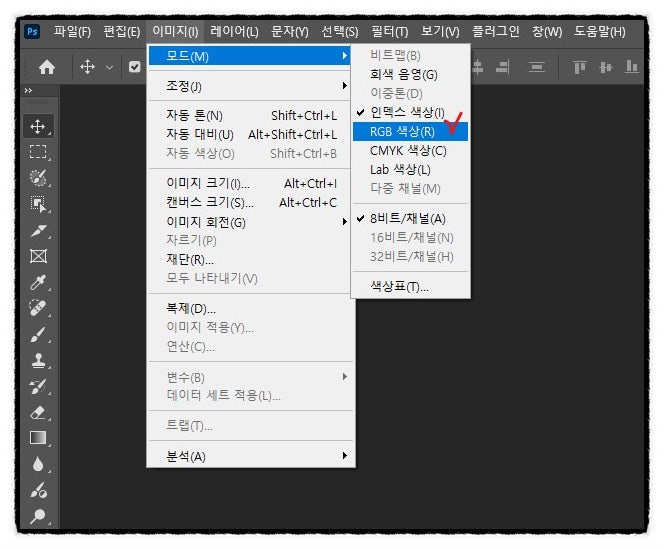Open the 편집(E) menu
664x549 pixels.
pos(122,32)
